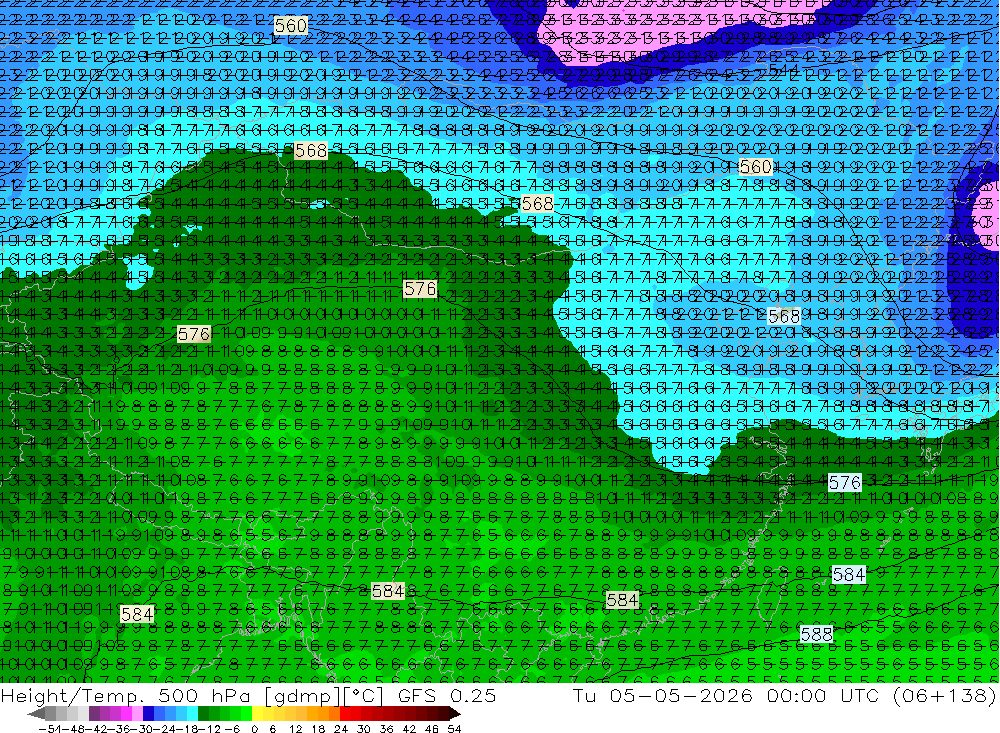Pick the bright red swatch at 24
The height and width of the screenshot is (733, 1000).
[345, 713]
